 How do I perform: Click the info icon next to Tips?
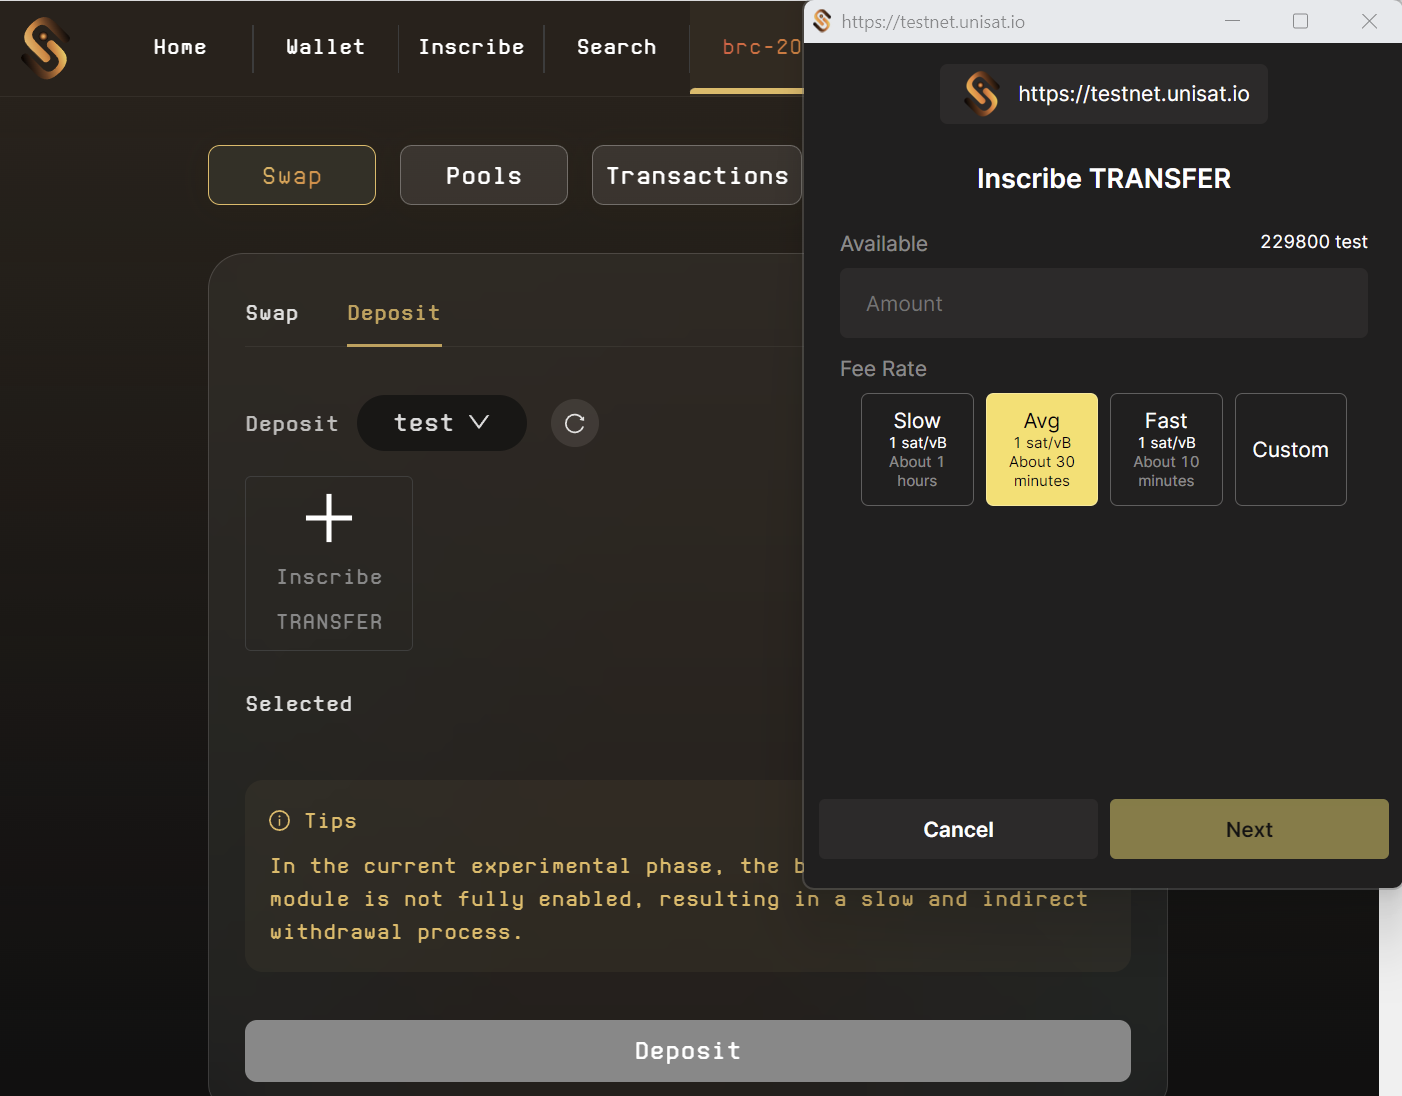(278, 820)
